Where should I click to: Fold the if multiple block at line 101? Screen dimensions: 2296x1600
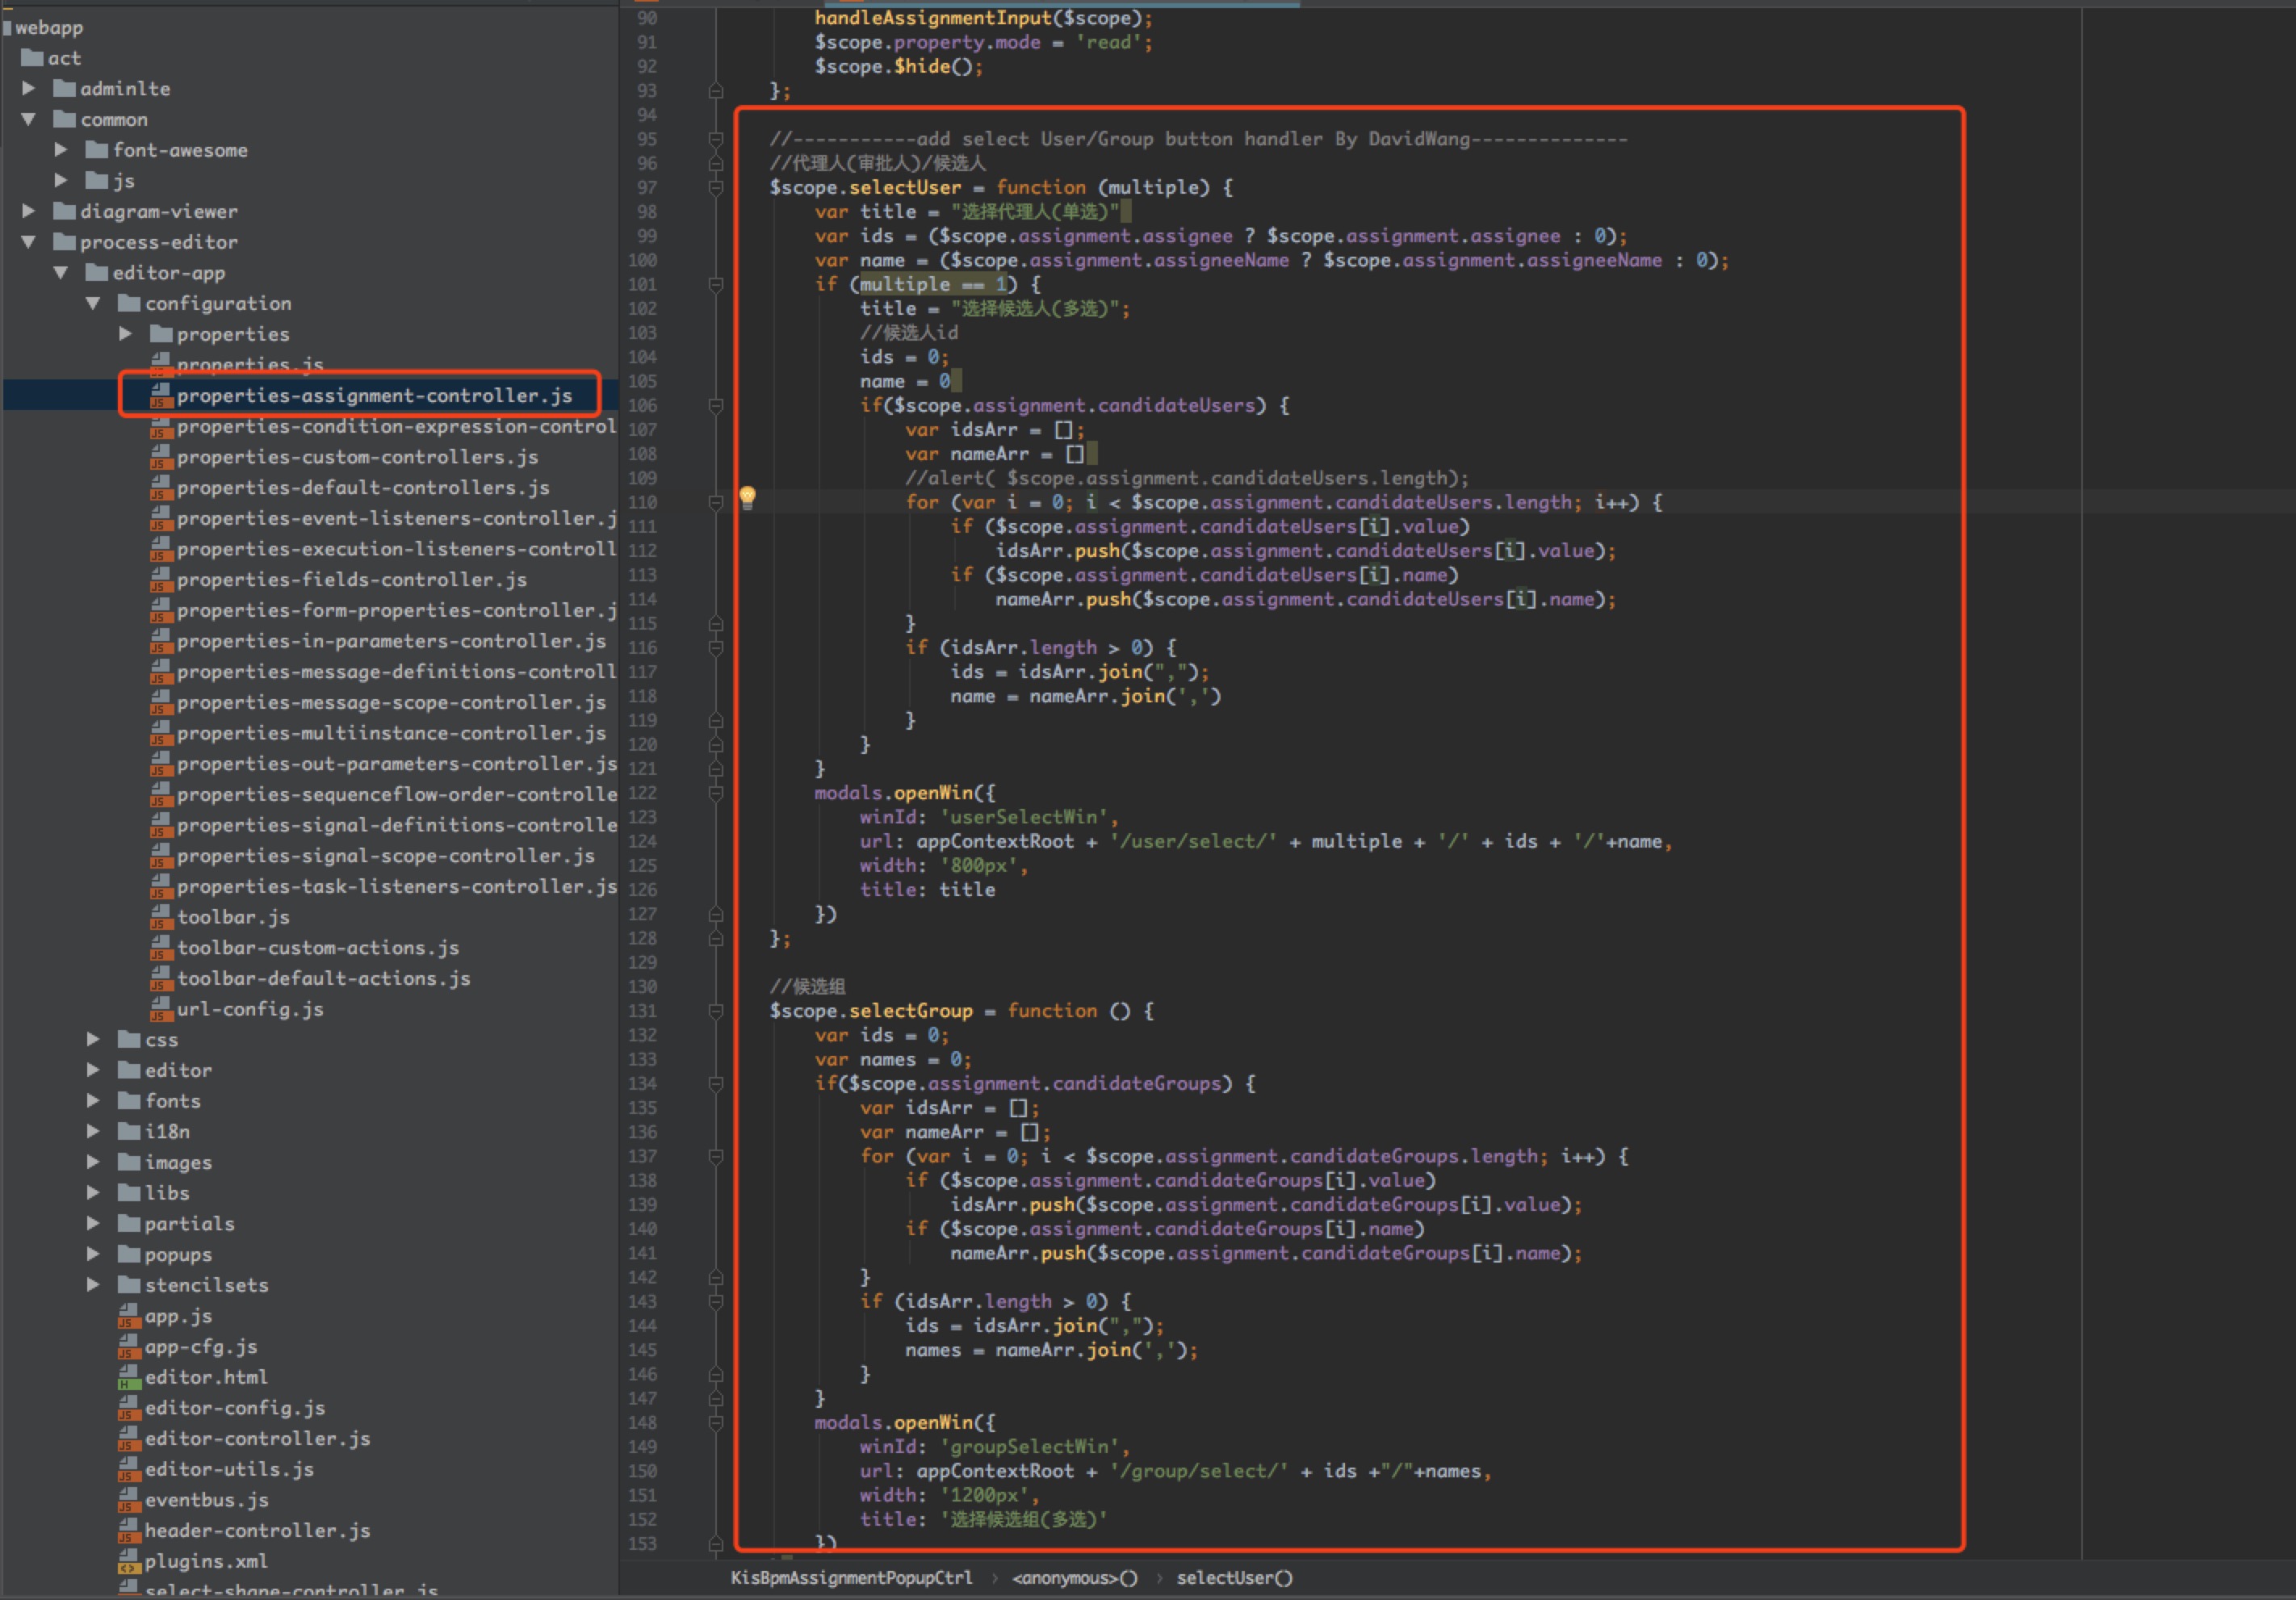coord(716,284)
